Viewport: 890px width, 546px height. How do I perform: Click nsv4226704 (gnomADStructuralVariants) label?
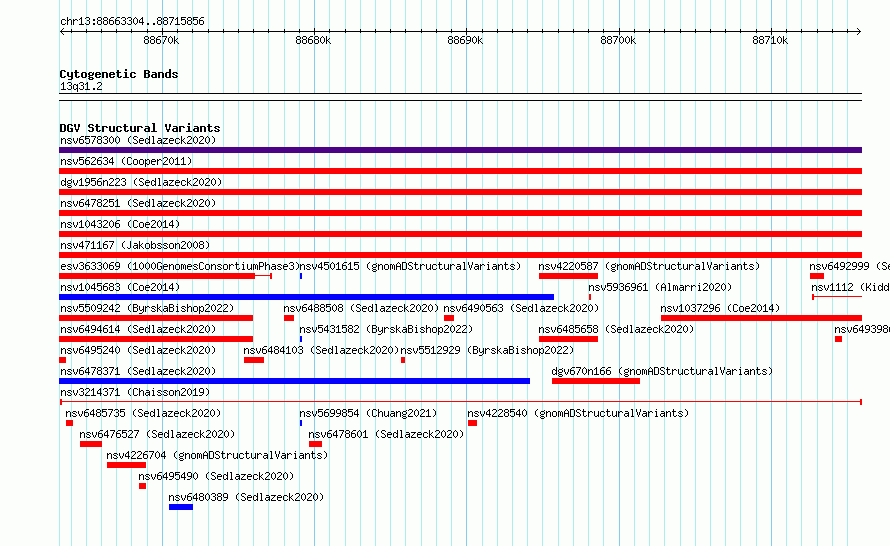pyautogui.click(x=217, y=455)
